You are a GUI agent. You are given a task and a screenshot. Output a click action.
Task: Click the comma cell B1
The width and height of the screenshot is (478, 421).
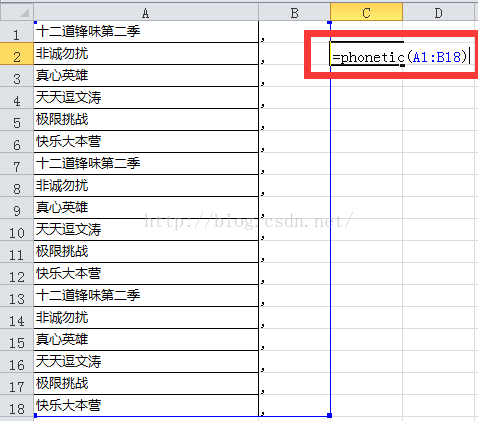[x=294, y=32]
